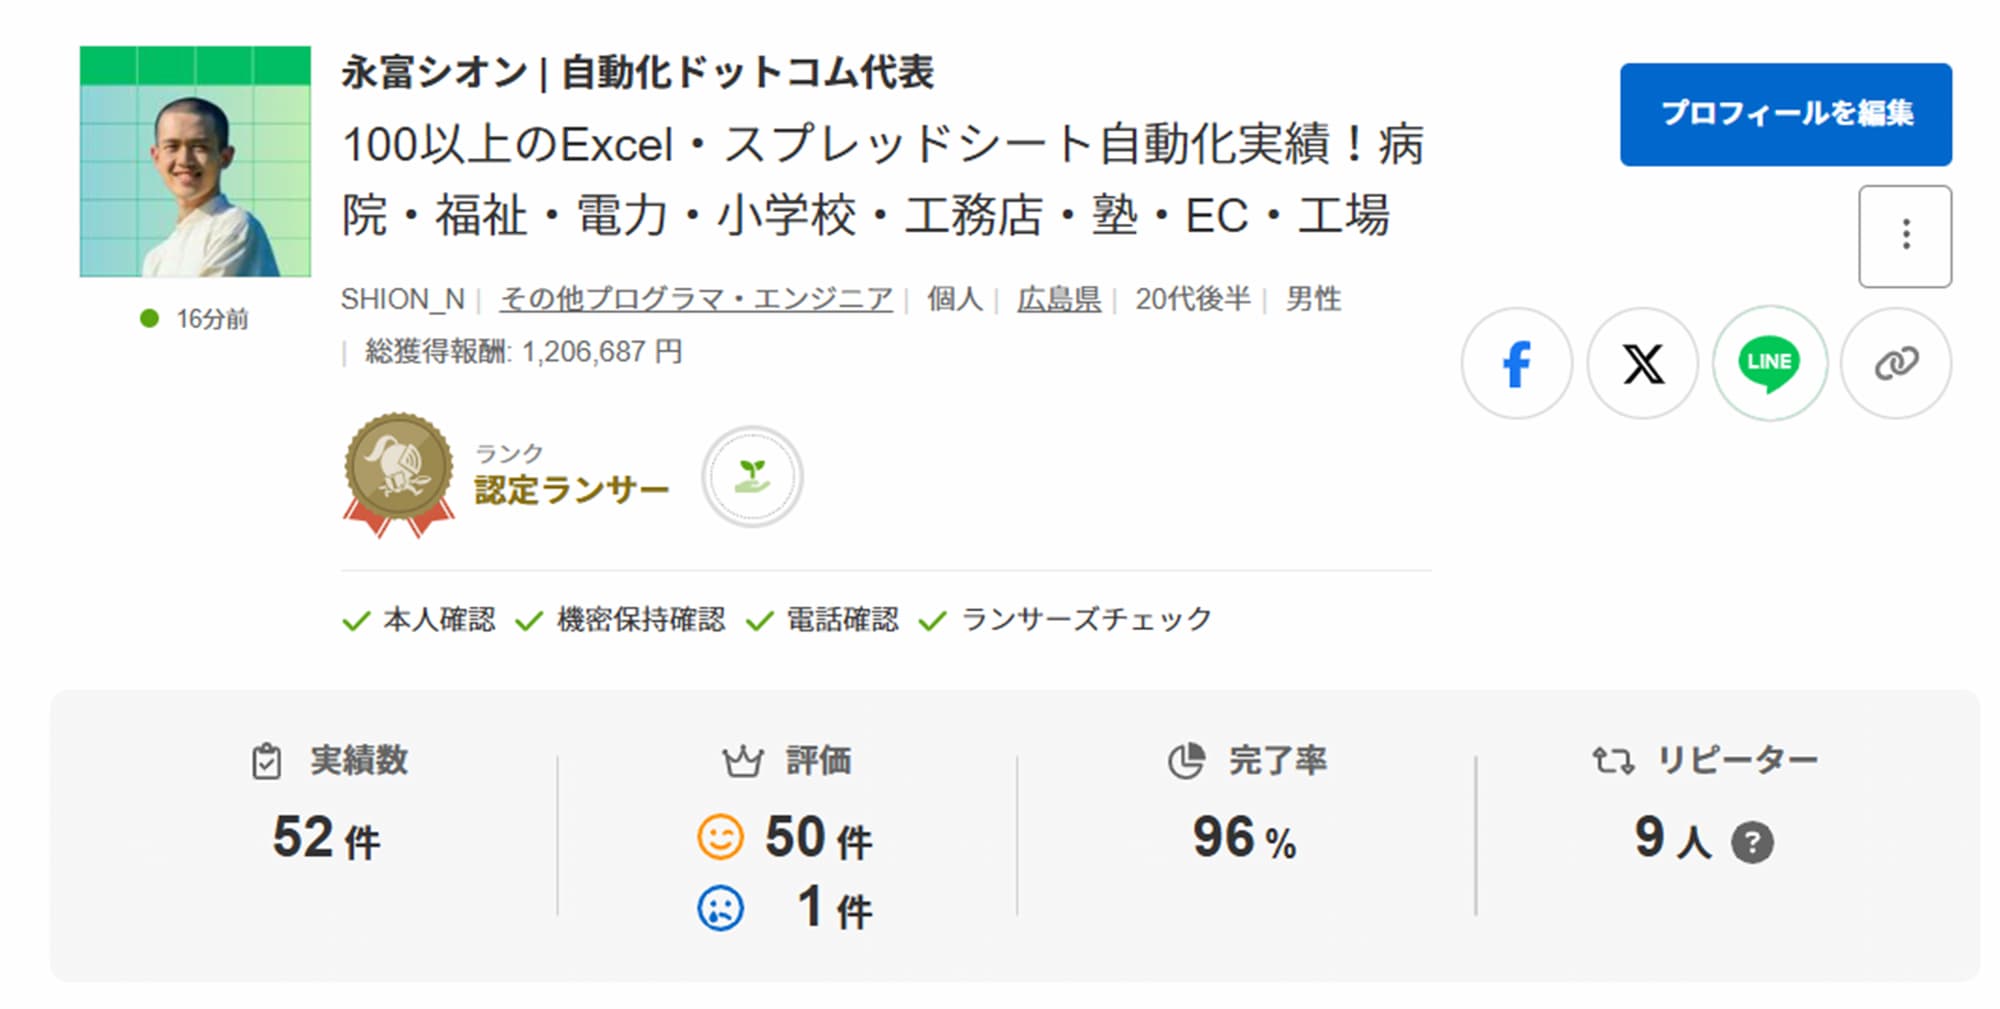Click the 機密保持確認 checkmark item
The width and height of the screenshot is (2000, 1009).
[621, 620]
